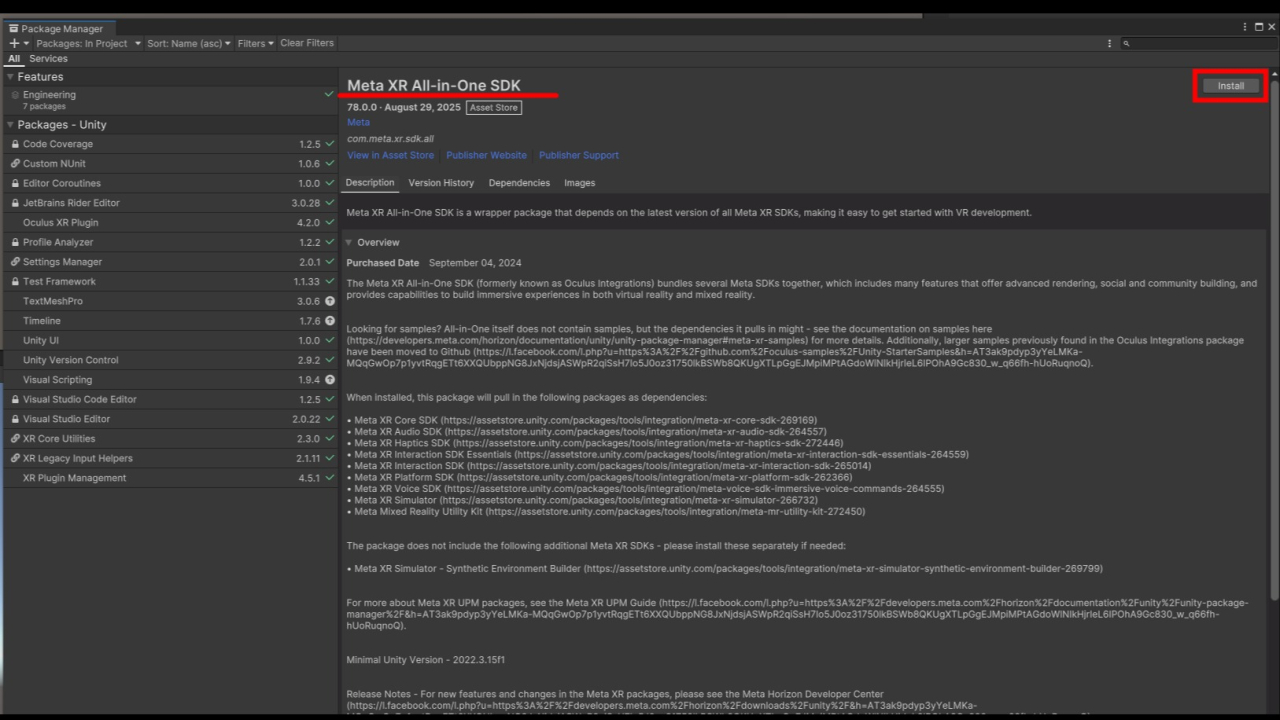1280x720 pixels.
Task: Click the lock icon beside Visual Studio Code Editor
Action: [x=15, y=399]
